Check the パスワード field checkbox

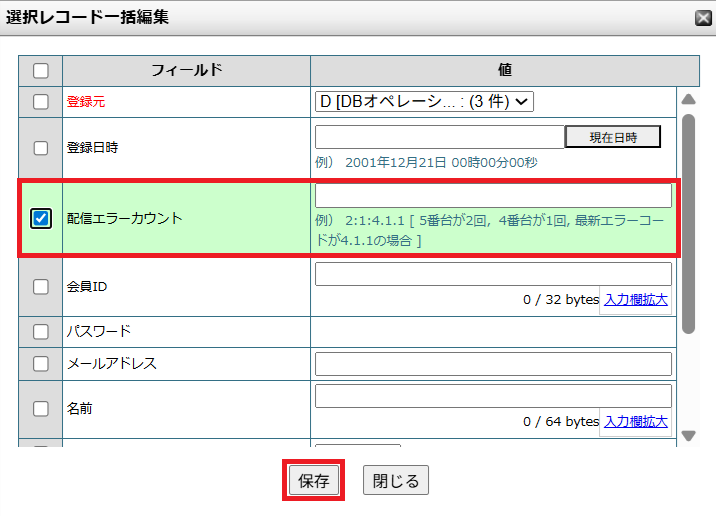tap(41, 331)
